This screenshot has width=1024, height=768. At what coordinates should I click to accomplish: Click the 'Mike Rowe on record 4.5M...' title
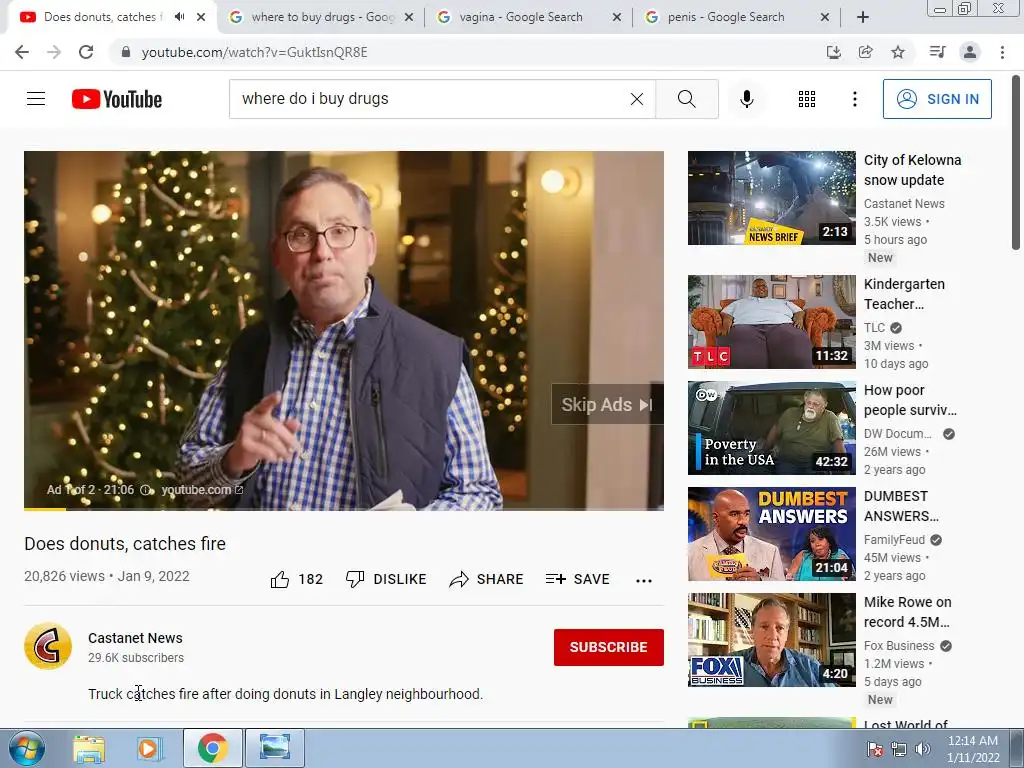[907, 612]
